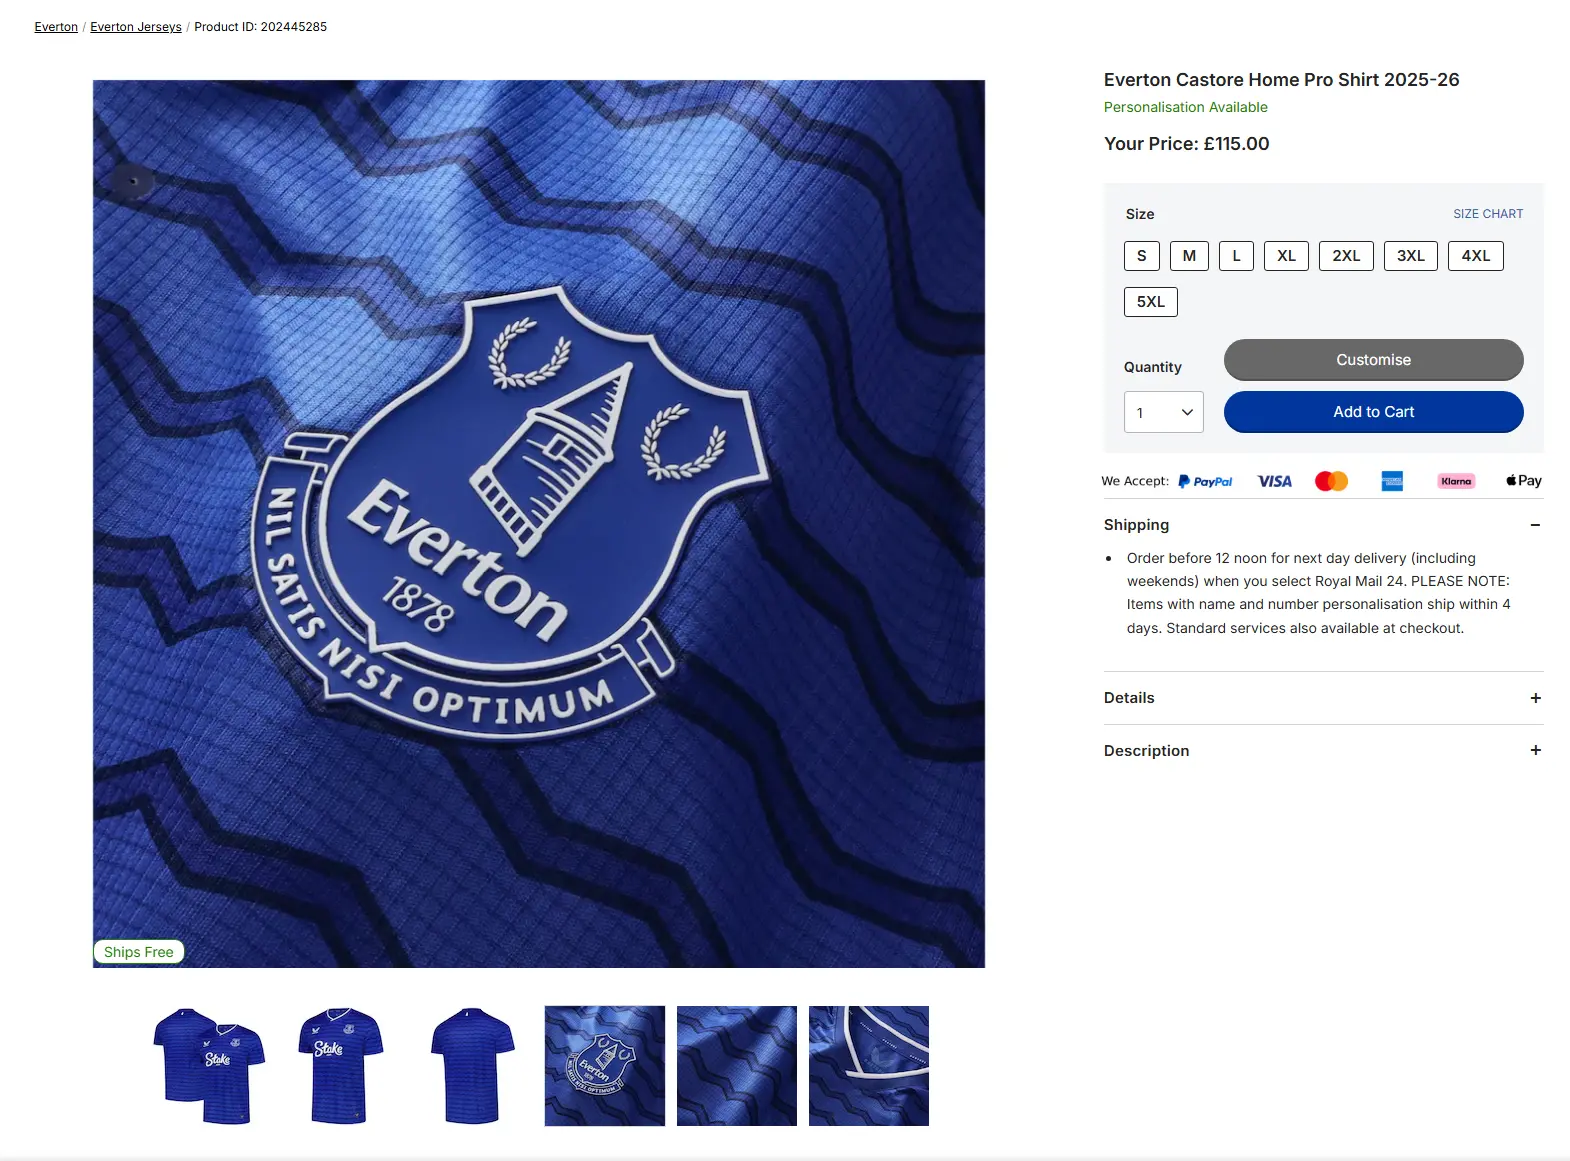
Task: Open the Size Chart link
Action: [1488, 214]
